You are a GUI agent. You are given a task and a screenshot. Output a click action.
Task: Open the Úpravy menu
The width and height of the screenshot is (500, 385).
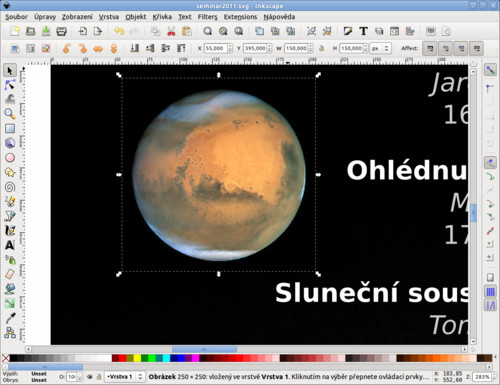coord(45,17)
